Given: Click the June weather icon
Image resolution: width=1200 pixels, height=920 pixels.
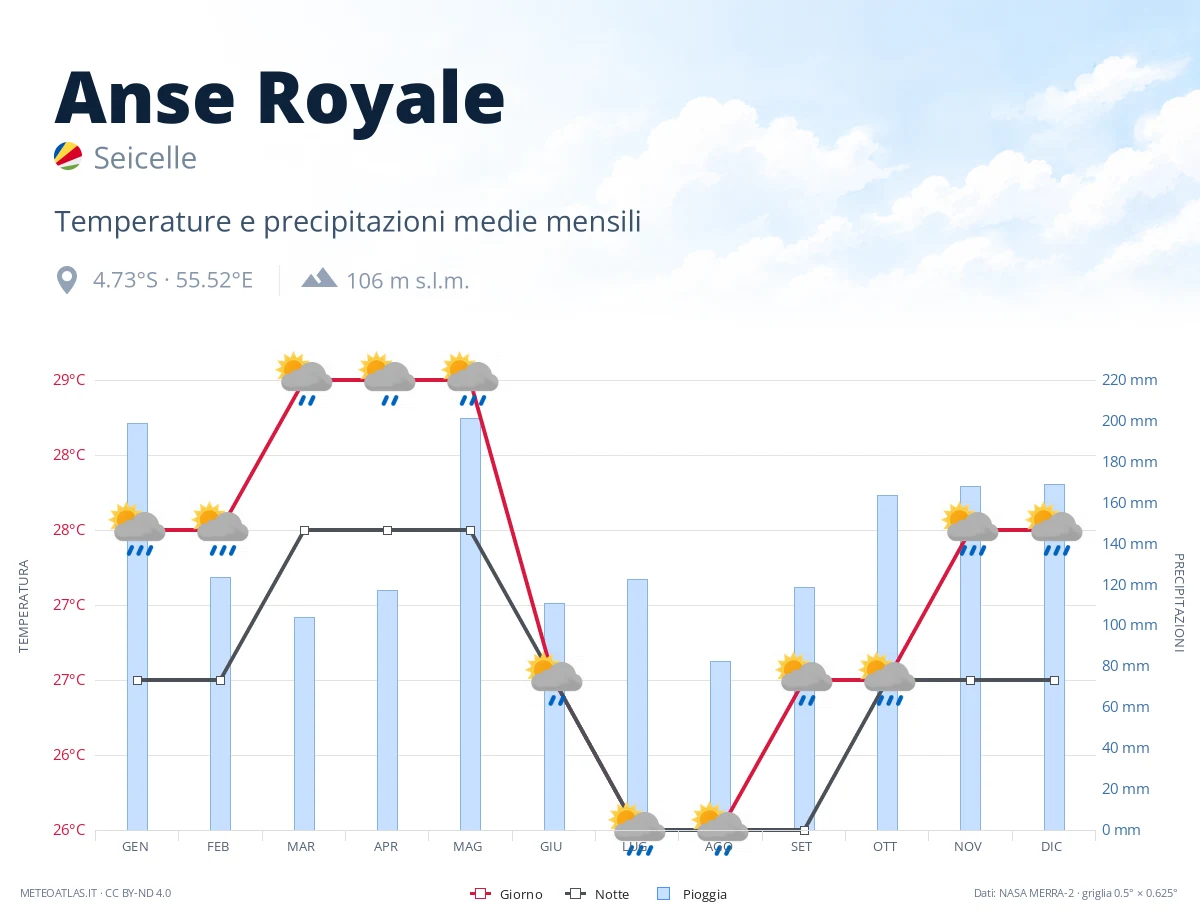Looking at the screenshot, I should click(555, 680).
